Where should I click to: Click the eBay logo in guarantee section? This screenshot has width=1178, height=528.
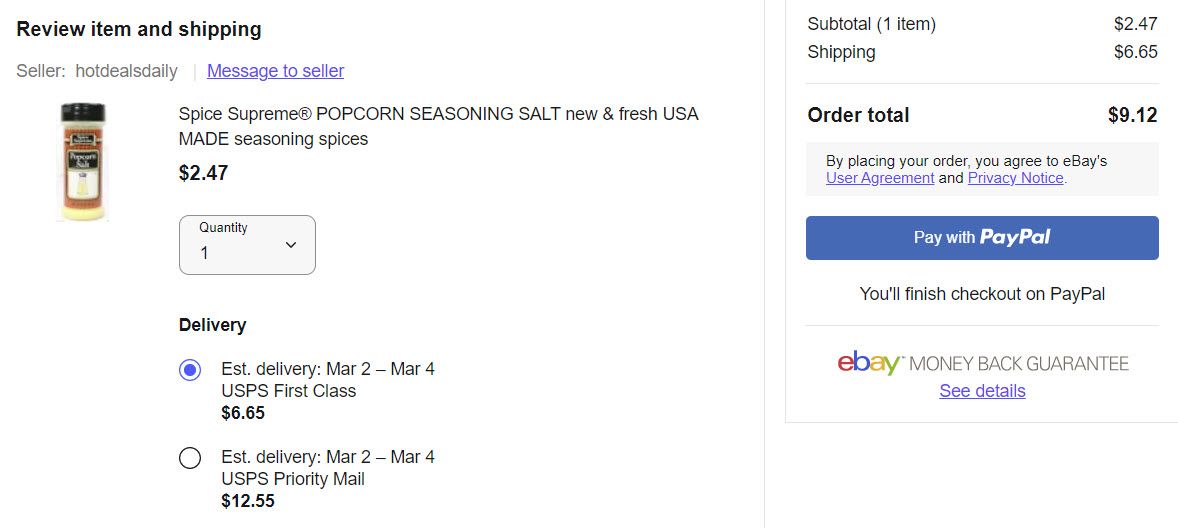[870, 362]
